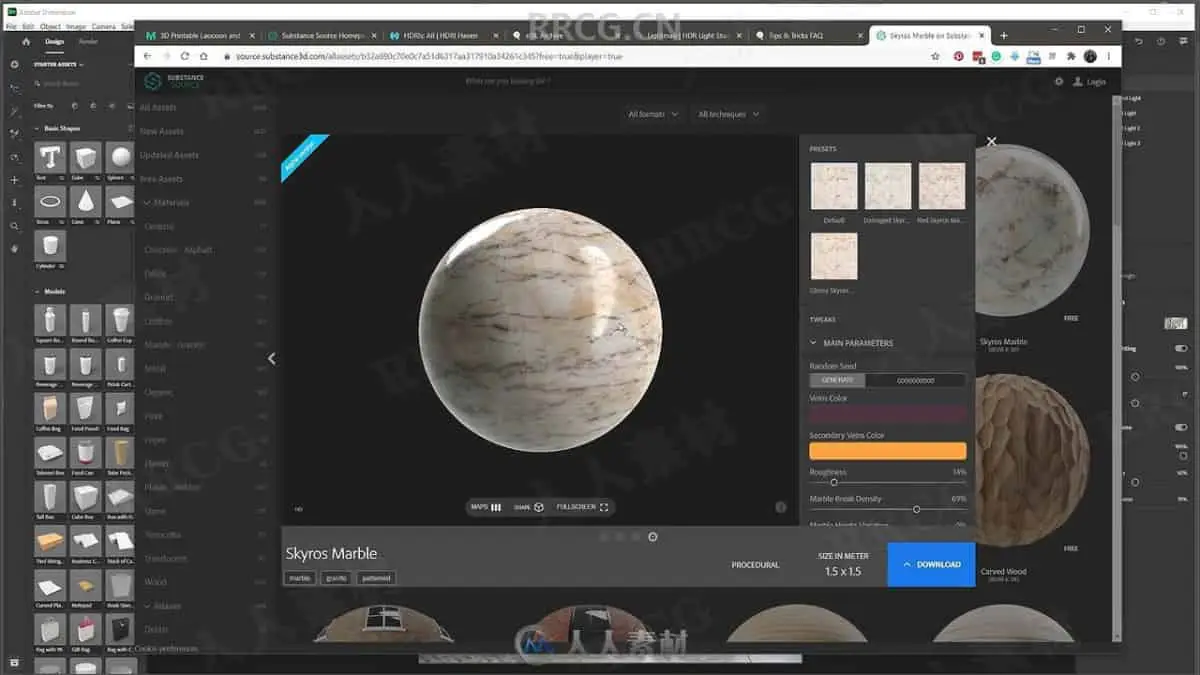
Task: Click the marble tag
Action: point(299,578)
